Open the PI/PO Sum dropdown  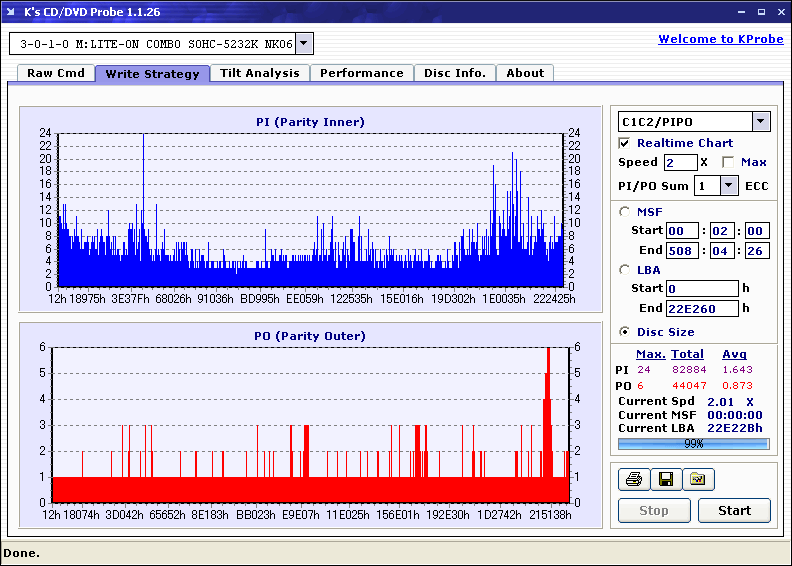pyautogui.click(x=728, y=186)
